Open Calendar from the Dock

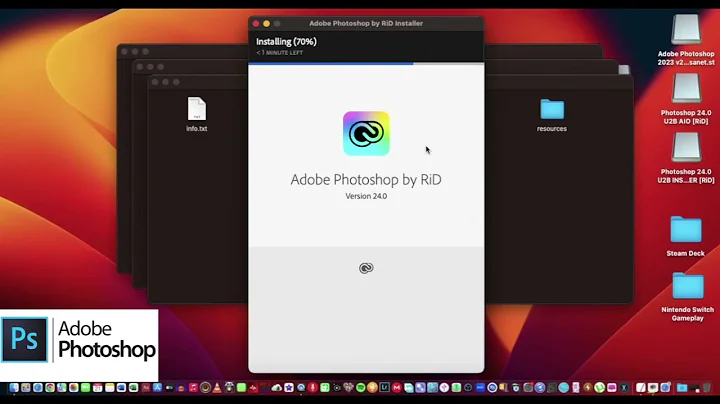click(97, 388)
